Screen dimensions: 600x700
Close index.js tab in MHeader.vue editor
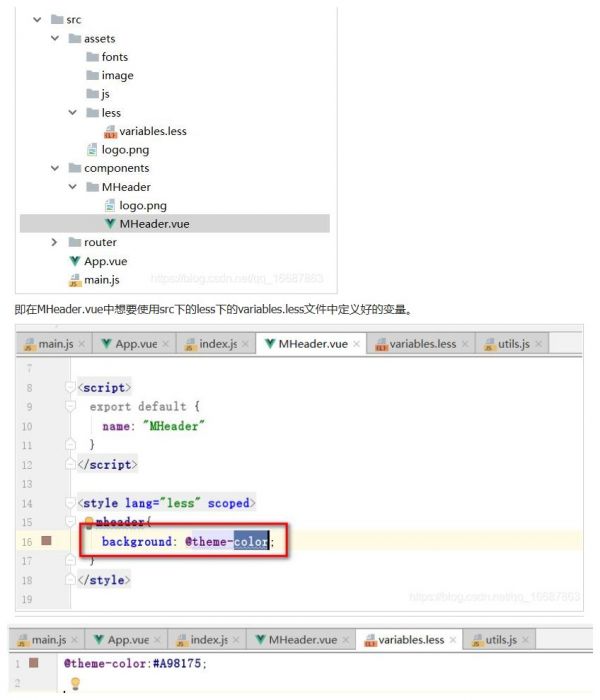click(245, 344)
